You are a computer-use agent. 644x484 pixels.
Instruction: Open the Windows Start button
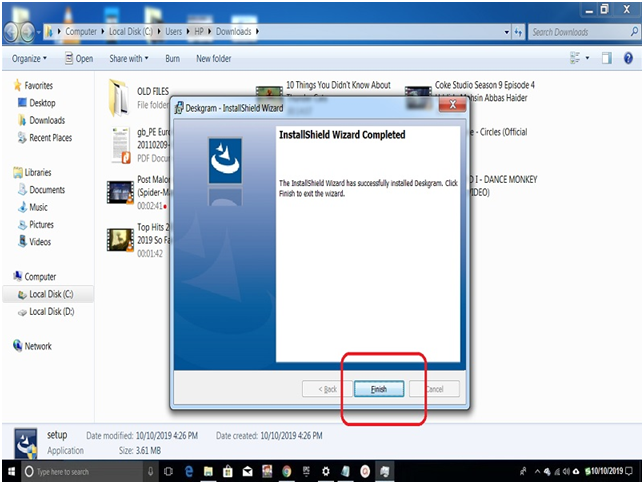click(11, 471)
